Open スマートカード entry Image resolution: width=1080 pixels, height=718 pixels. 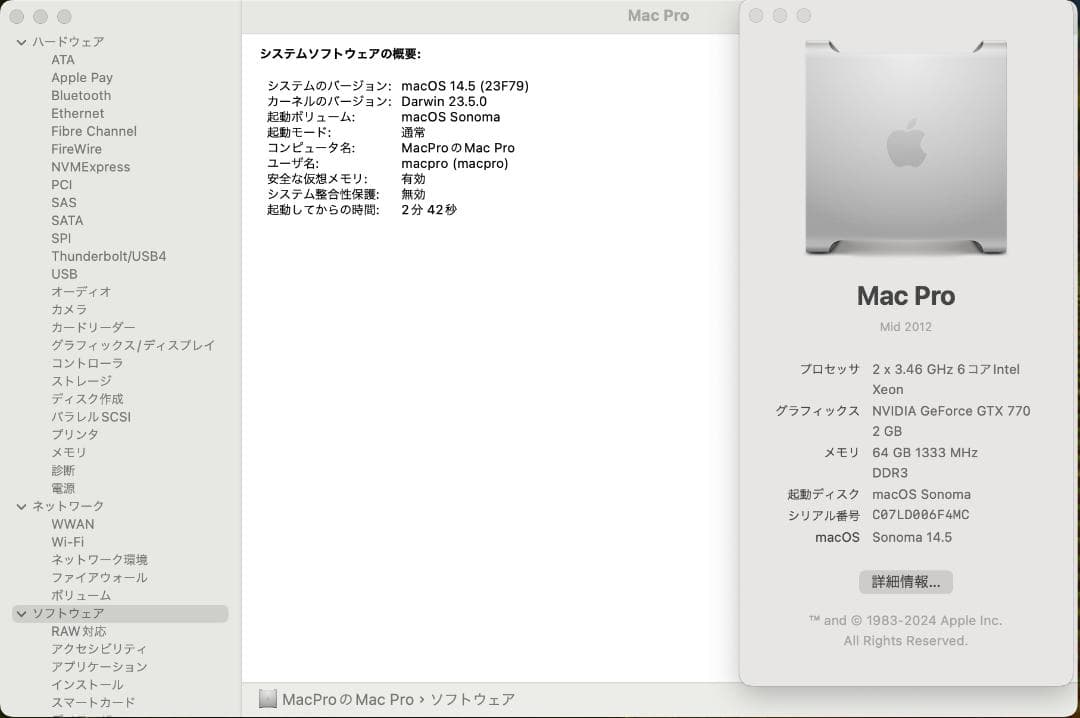pyautogui.click(x=93, y=703)
